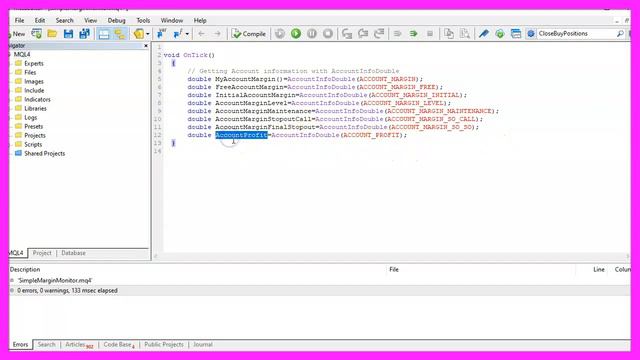Open the dropdown arrow beside yellow storage icon
This screenshot has width=640, height=360.
147,34
